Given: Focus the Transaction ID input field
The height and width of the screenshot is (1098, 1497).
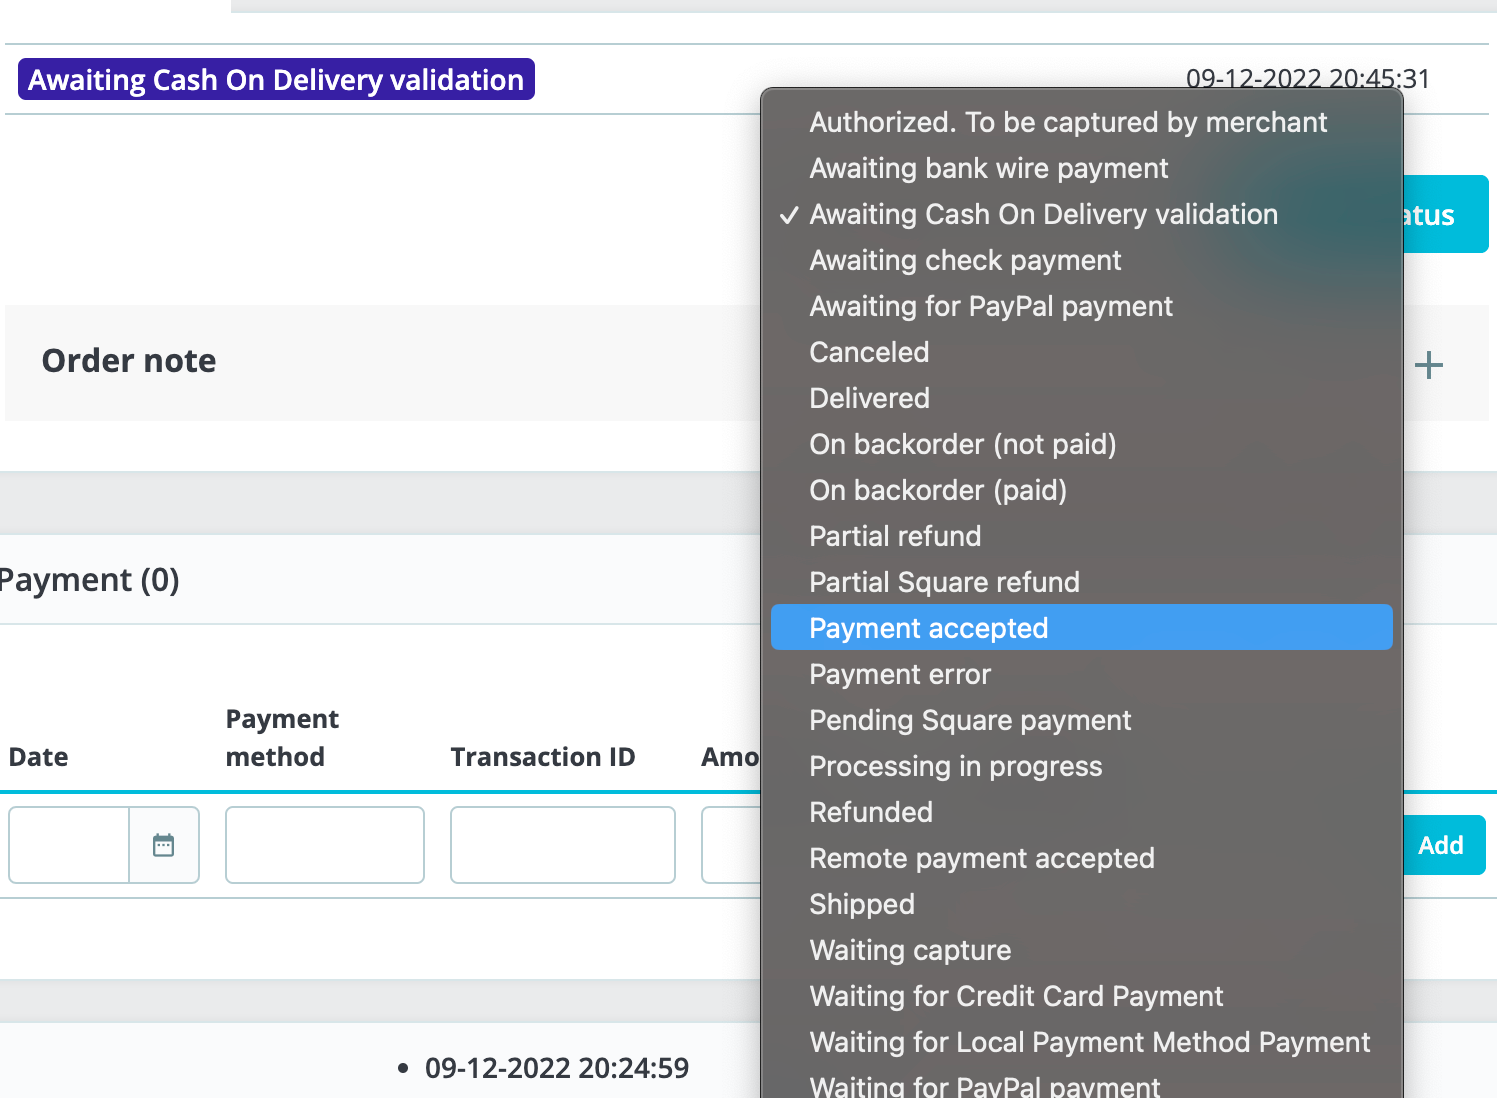Looking at the screenshot, I should click(x=562, y=845).
